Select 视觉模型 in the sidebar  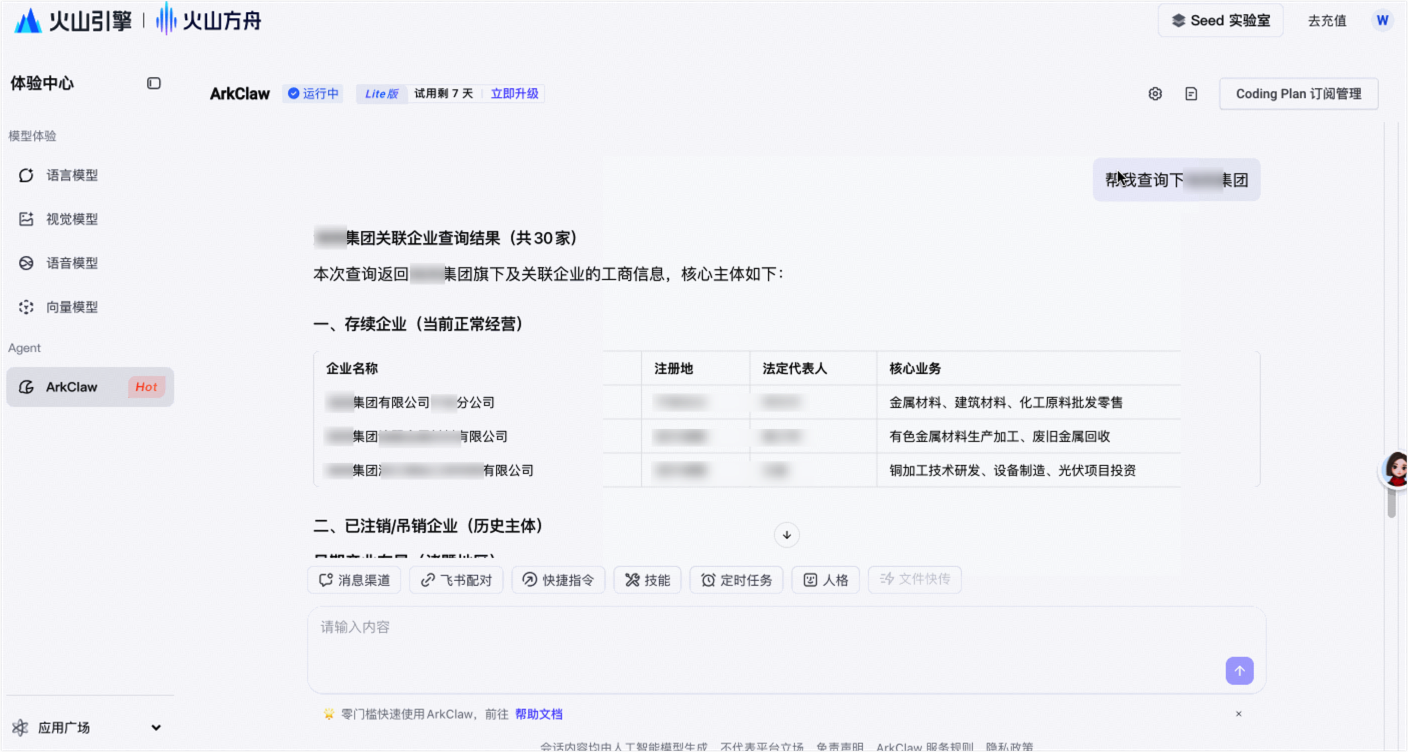(72, 219)
